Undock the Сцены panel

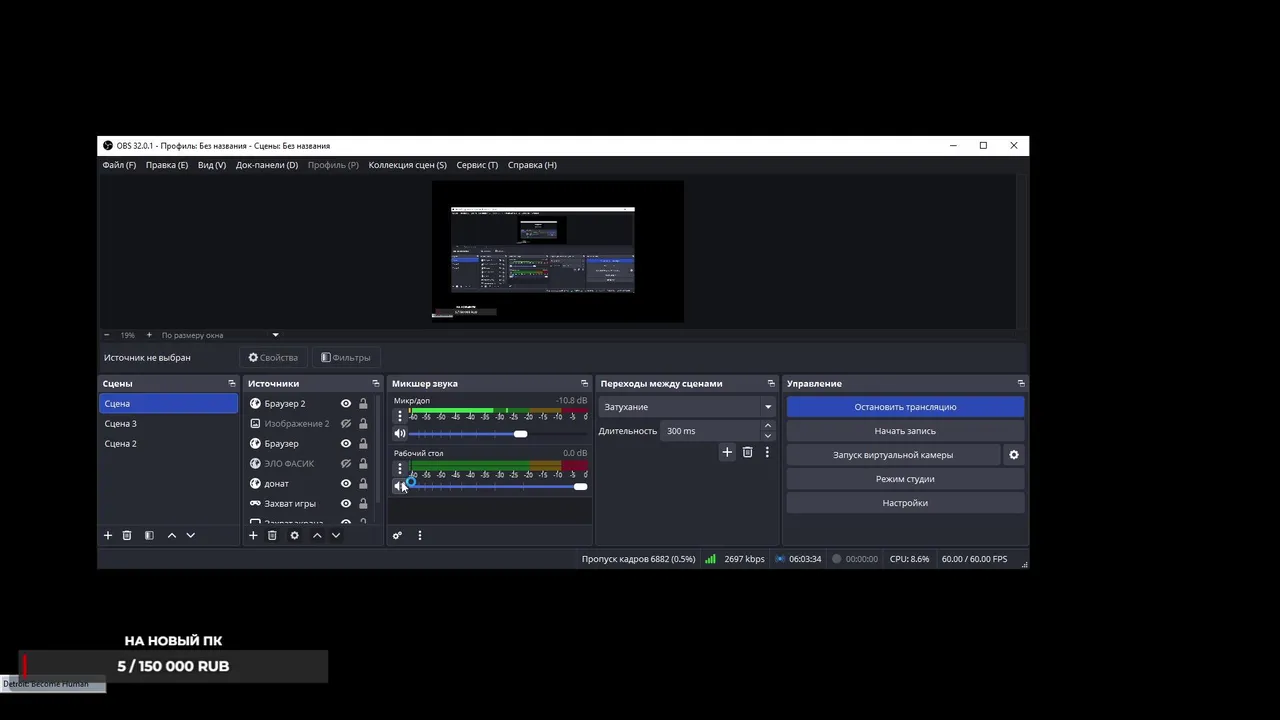coord(232,383)
